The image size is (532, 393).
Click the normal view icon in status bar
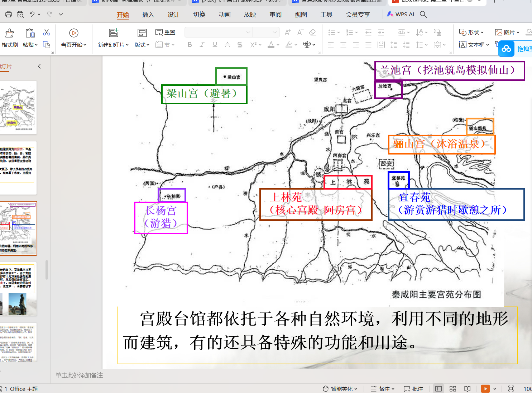tap(438, 389)
